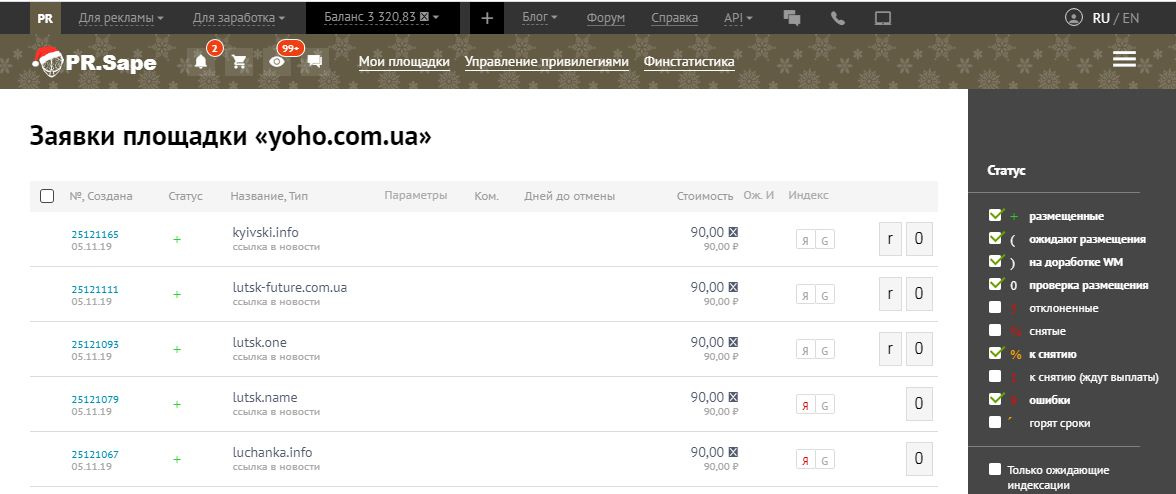Select the 'PR' tab in top bar
Screen dimensions: 1176x494
(45, 18)
